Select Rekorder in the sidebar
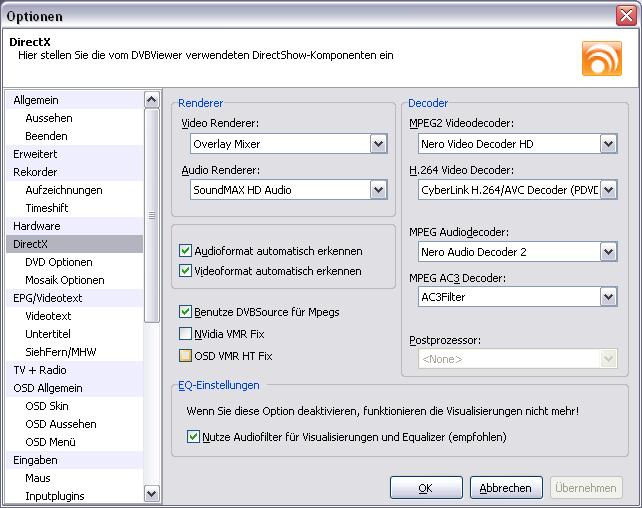Image resolution: width=642 pixels, height=508 pixels. click(x=75, y=172)
